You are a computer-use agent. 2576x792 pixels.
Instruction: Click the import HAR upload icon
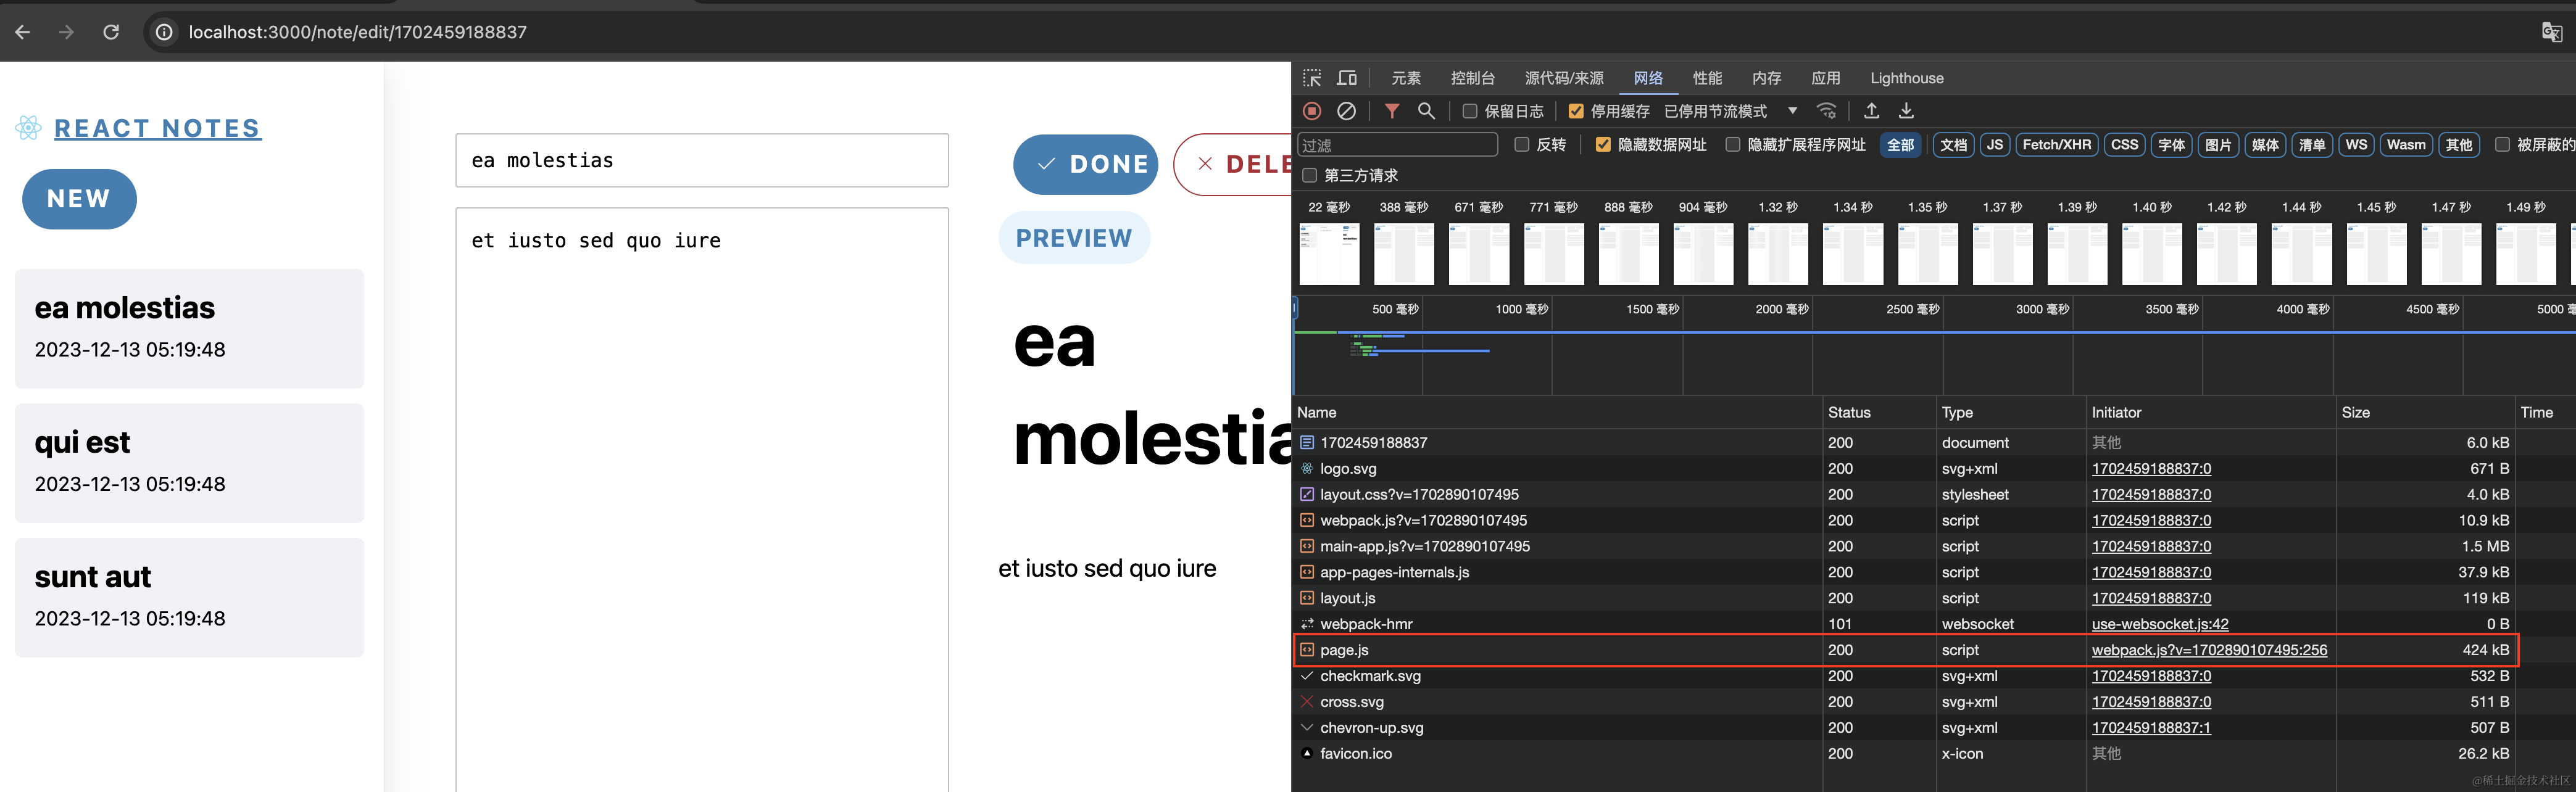(1871, 111)
